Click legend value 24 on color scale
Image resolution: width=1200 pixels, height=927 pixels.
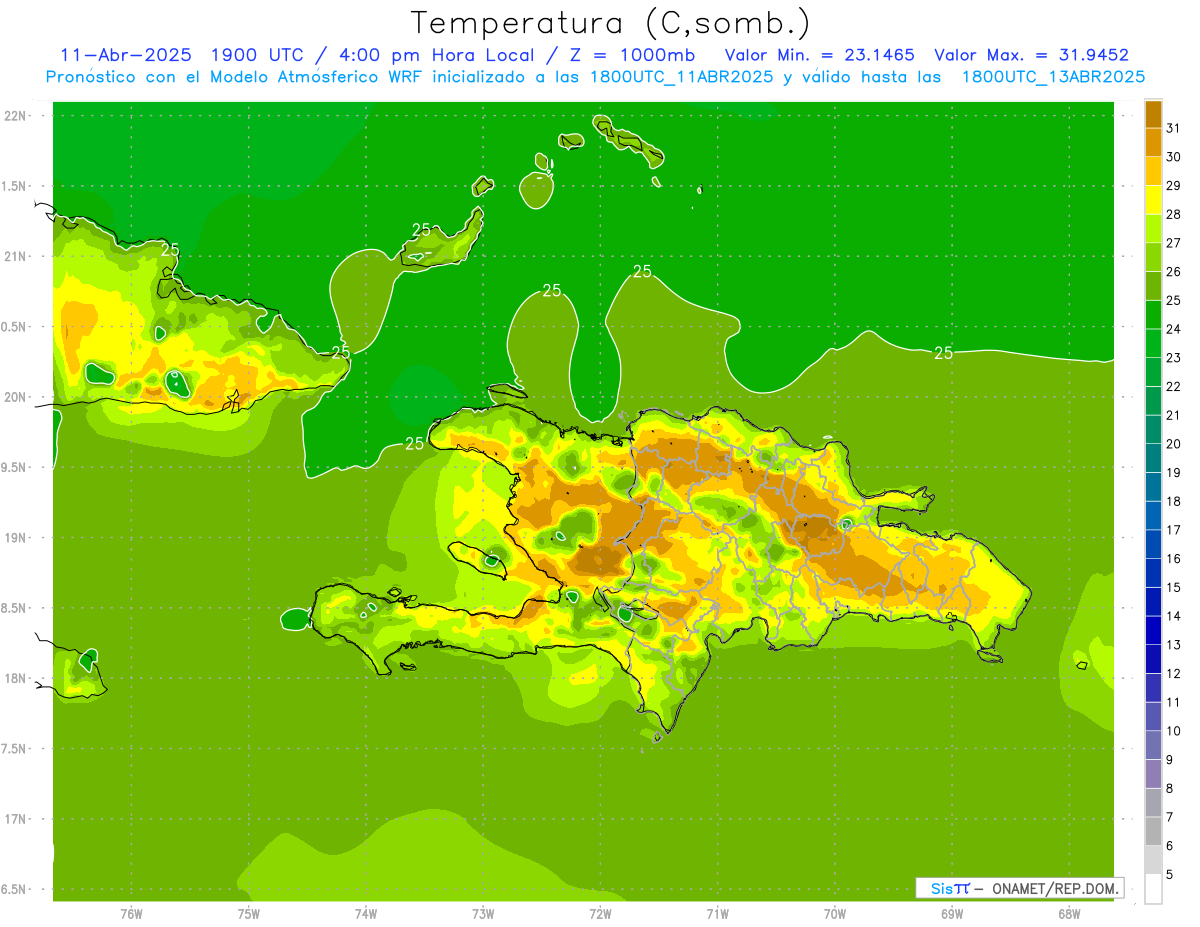point(1174,329)
